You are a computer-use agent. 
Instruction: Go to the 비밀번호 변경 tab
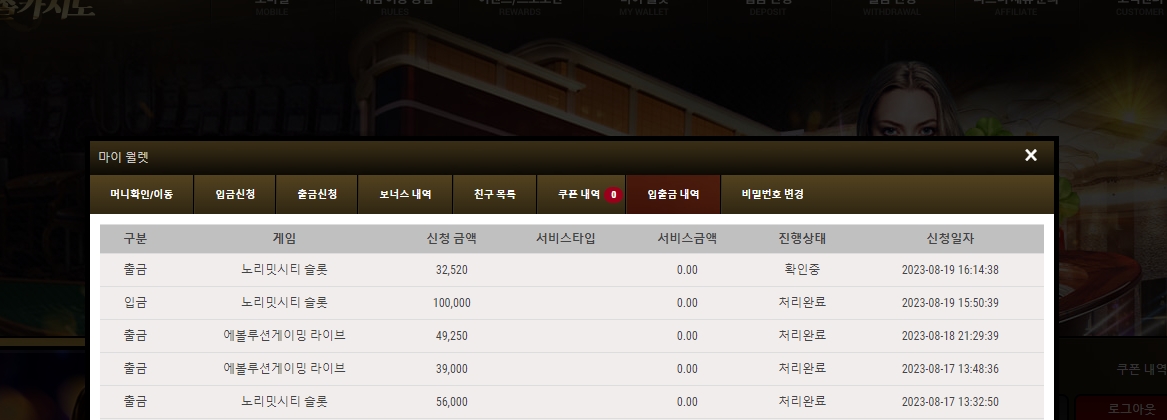click(773, 194)
